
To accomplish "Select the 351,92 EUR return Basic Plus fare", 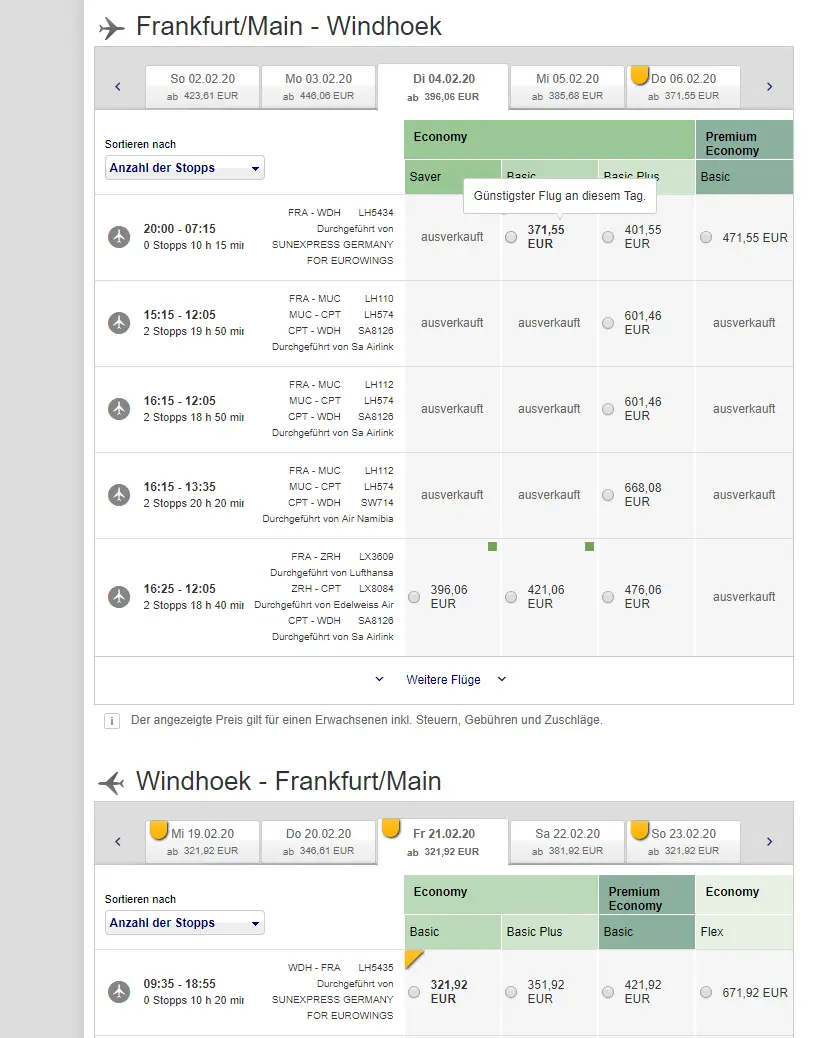I will point(511,992).
